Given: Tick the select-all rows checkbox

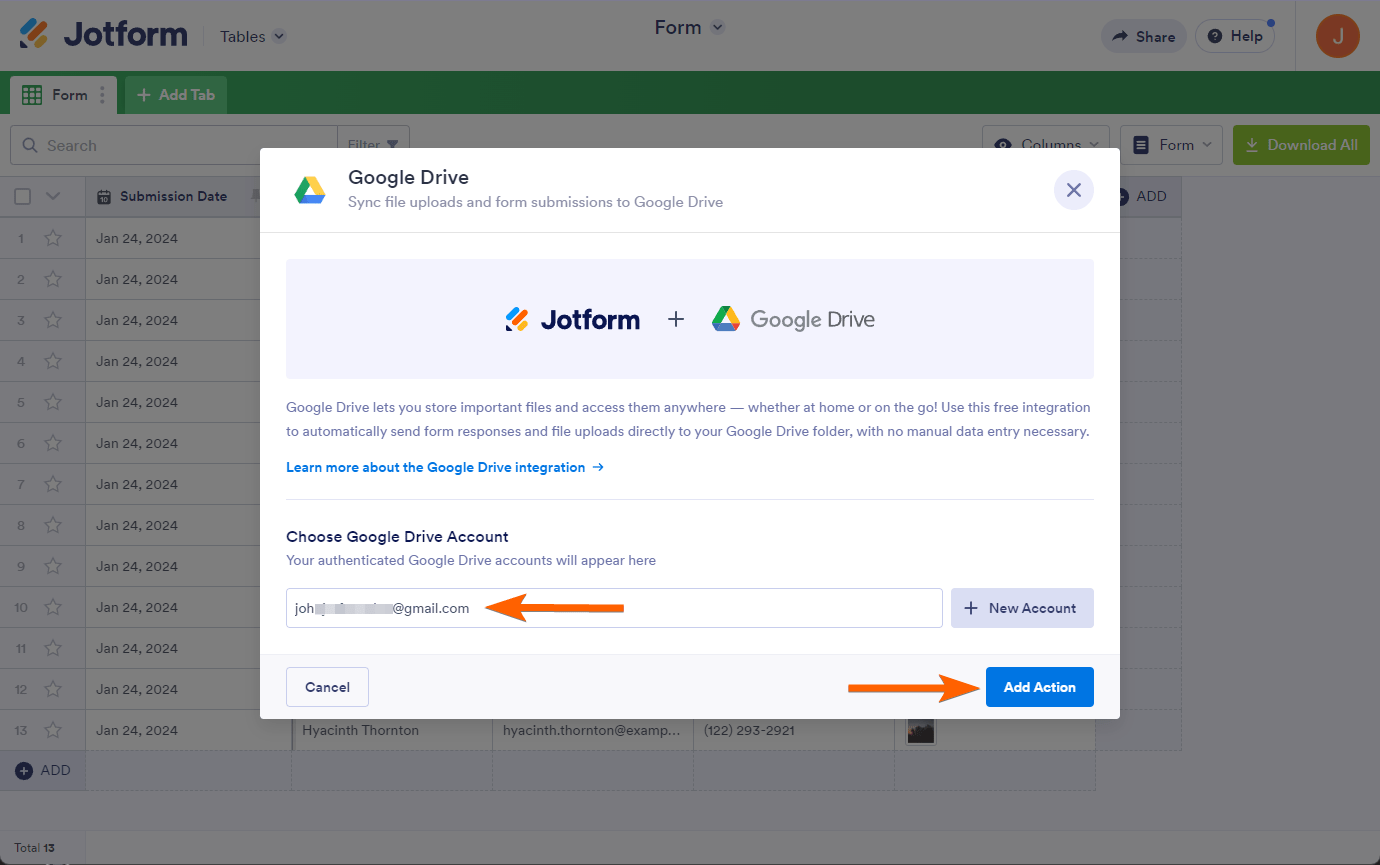Looking at the screenshot, I should click(22, 196).
